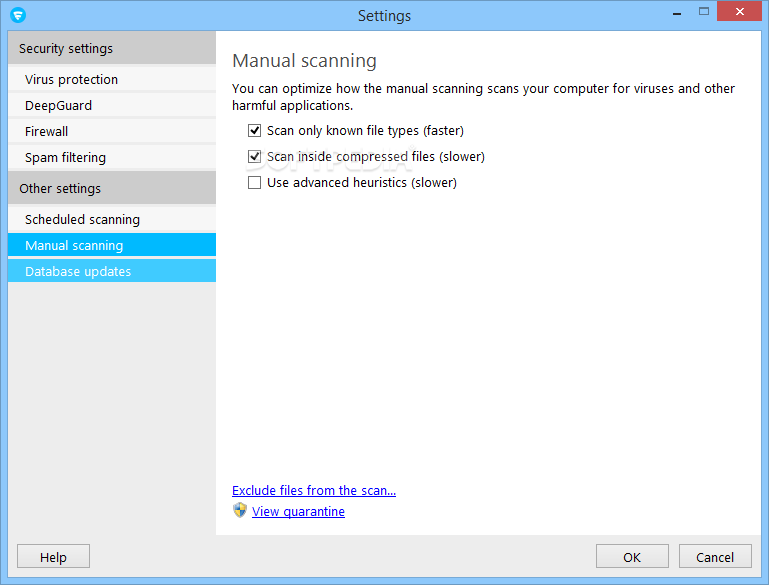769x585 pixels.
Task: Click the shield icon beside View quarantine
Action: pyautogui.click(x=240, y=510)
